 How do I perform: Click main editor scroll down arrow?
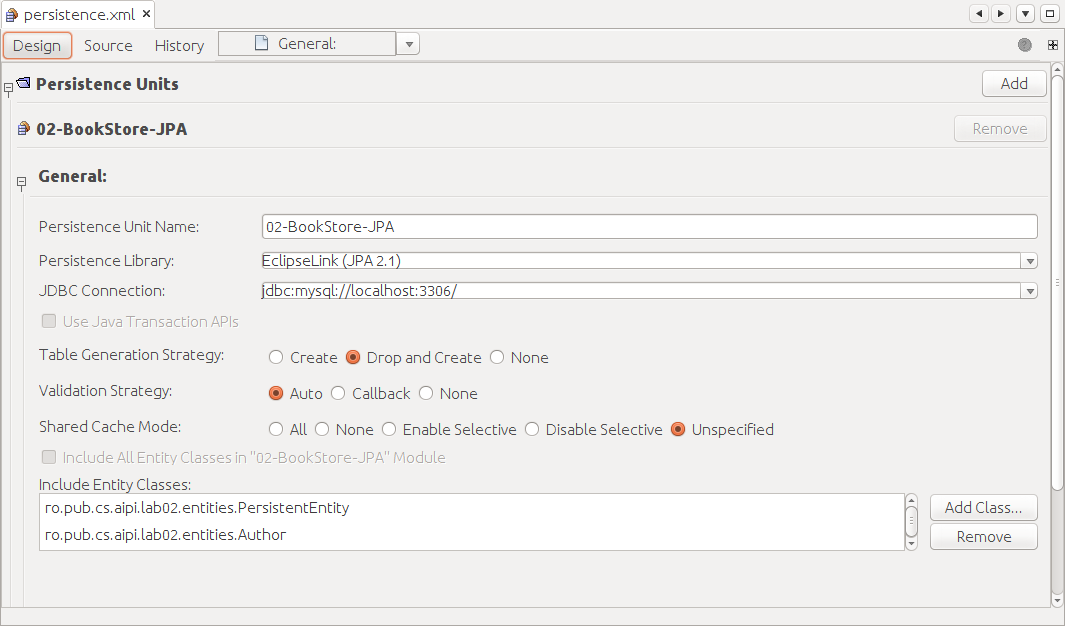point(1057,601)
